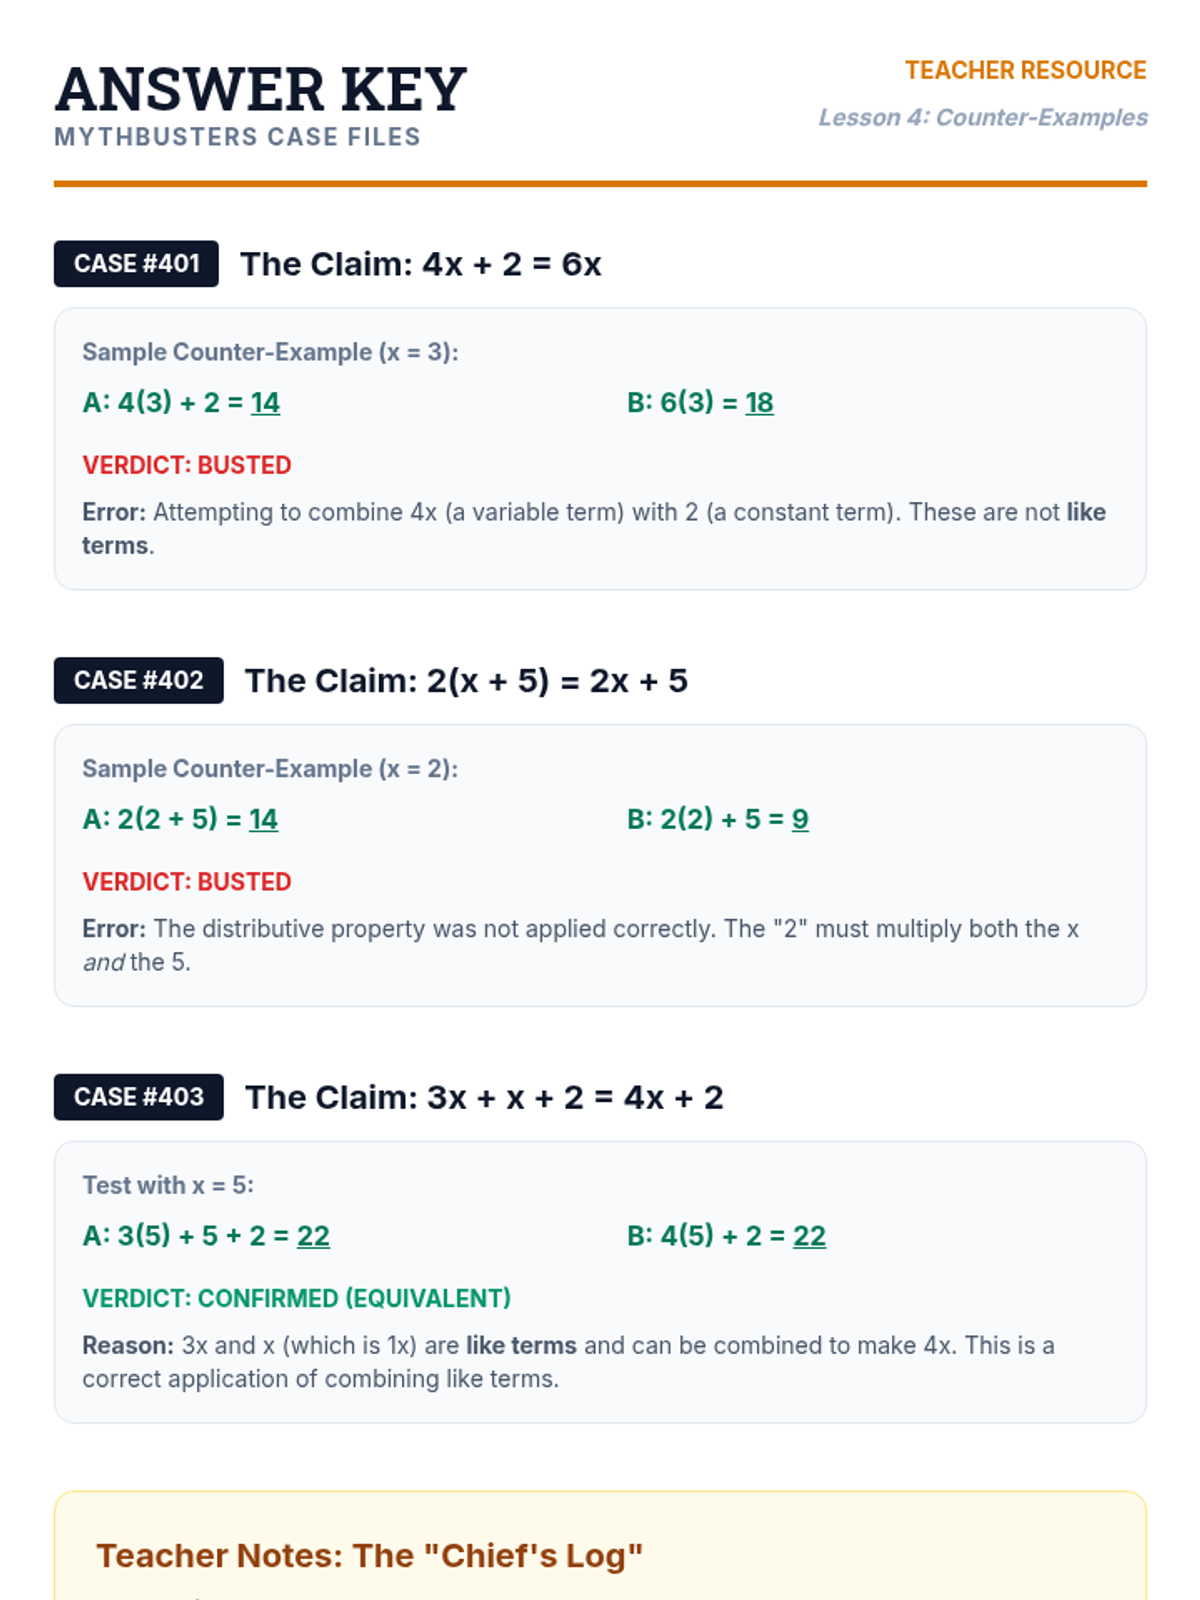The width and height of the screenshot is (1200, 1600).
Task: Select the ANSWER KEY title
Action: click(261, 89)
